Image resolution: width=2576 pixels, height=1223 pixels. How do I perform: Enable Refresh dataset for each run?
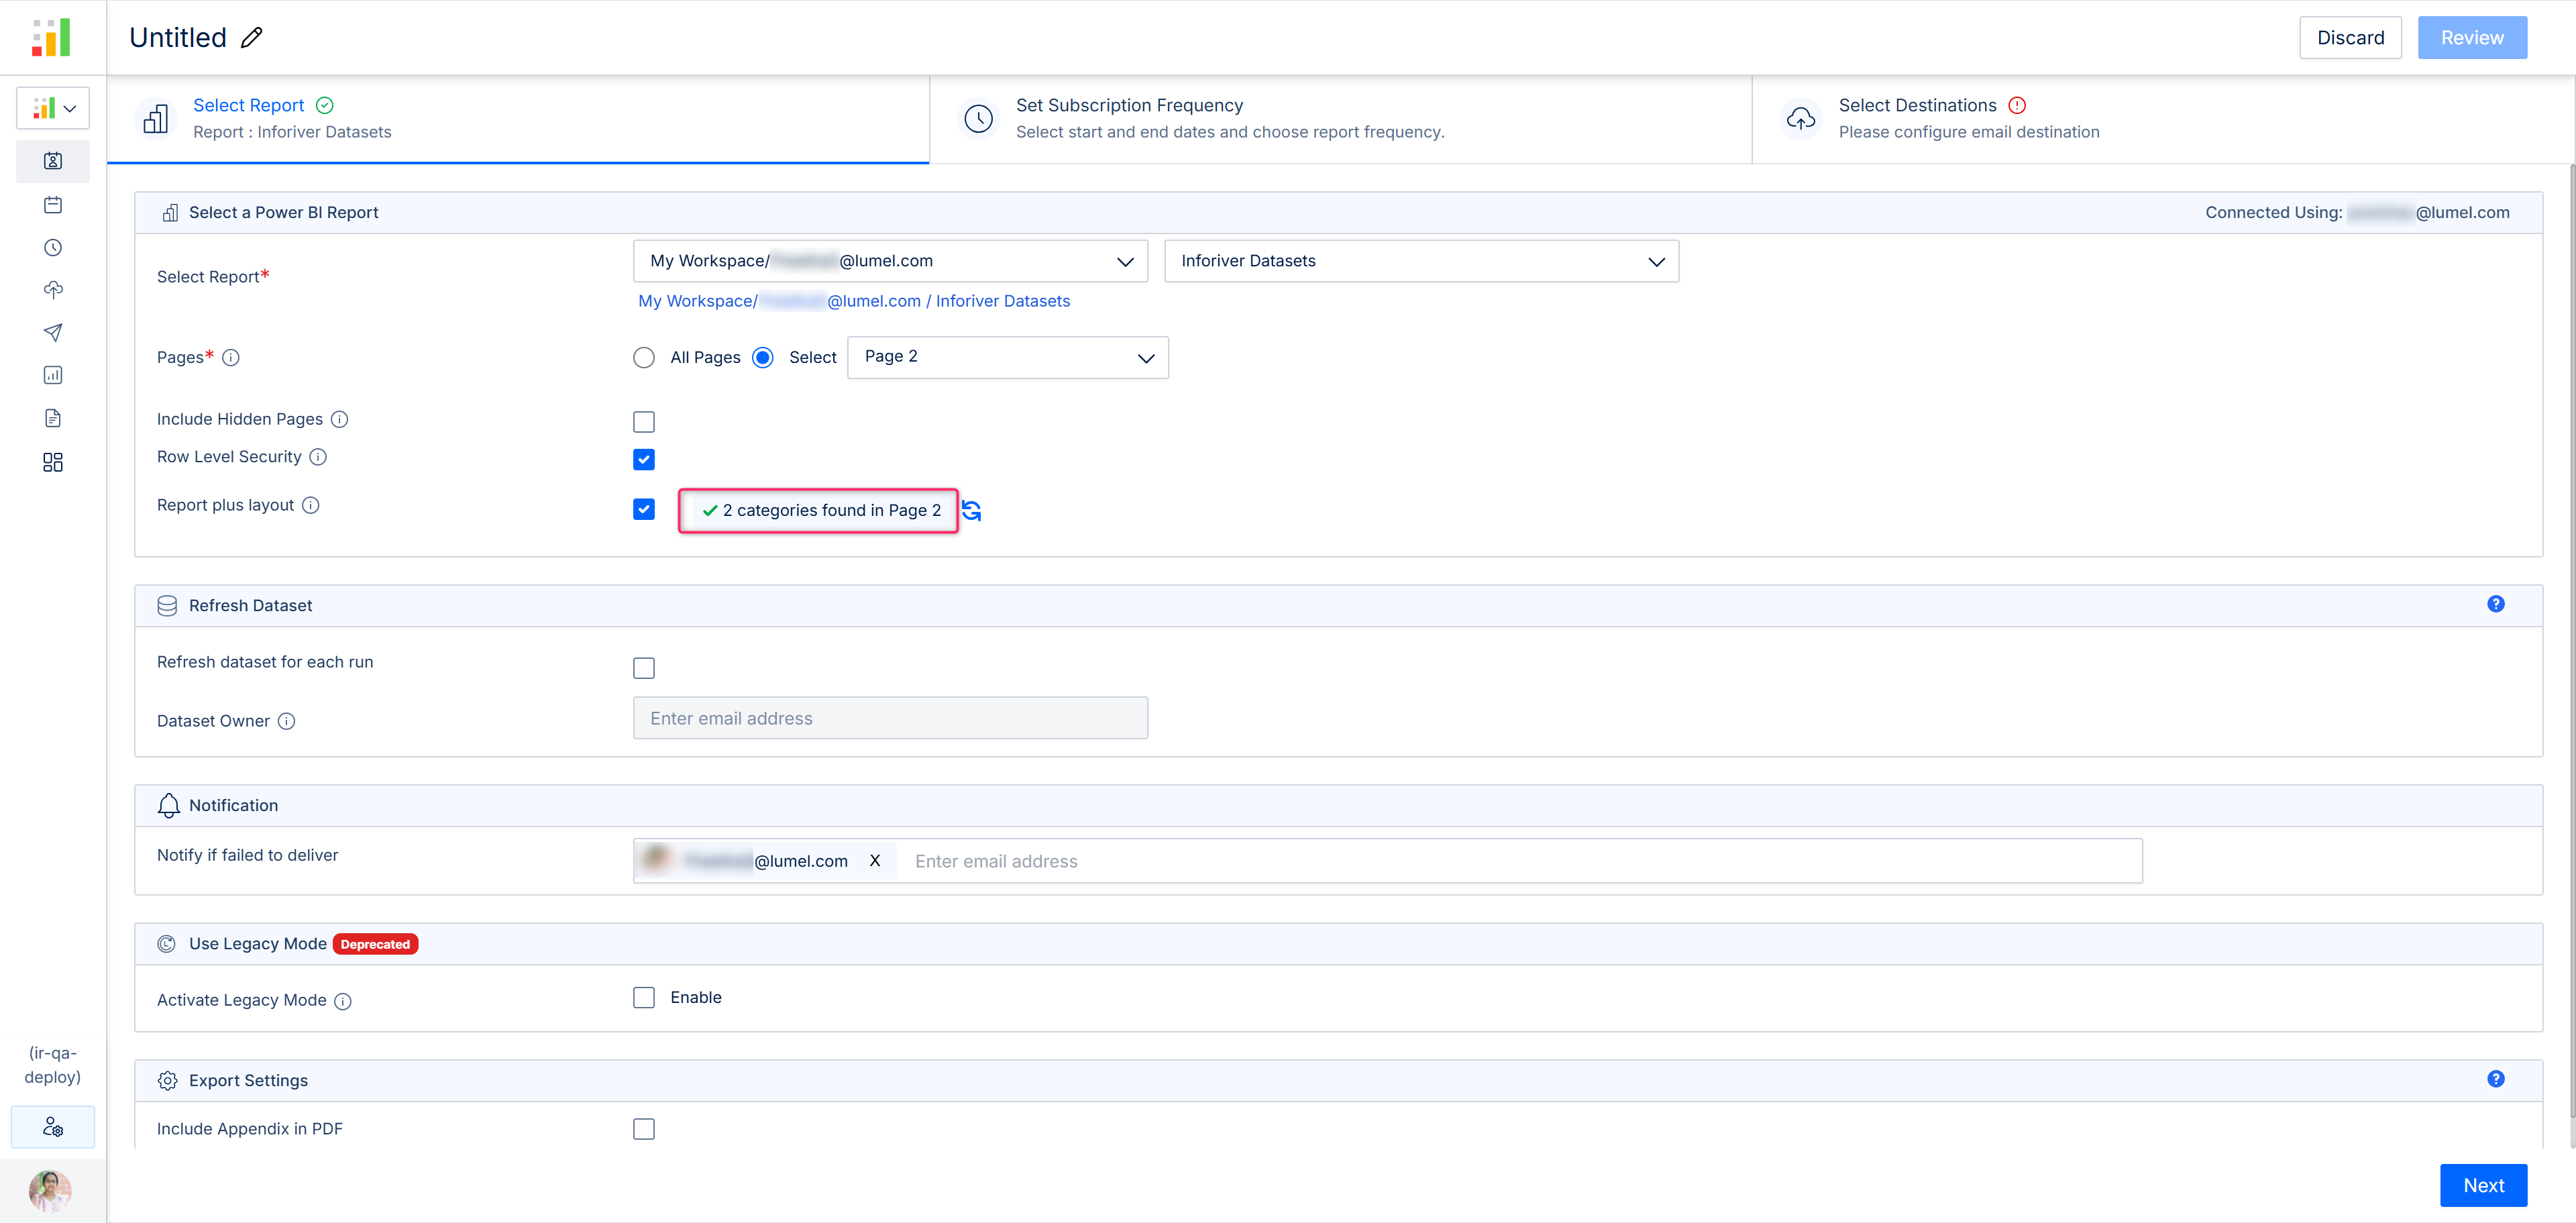644,668
